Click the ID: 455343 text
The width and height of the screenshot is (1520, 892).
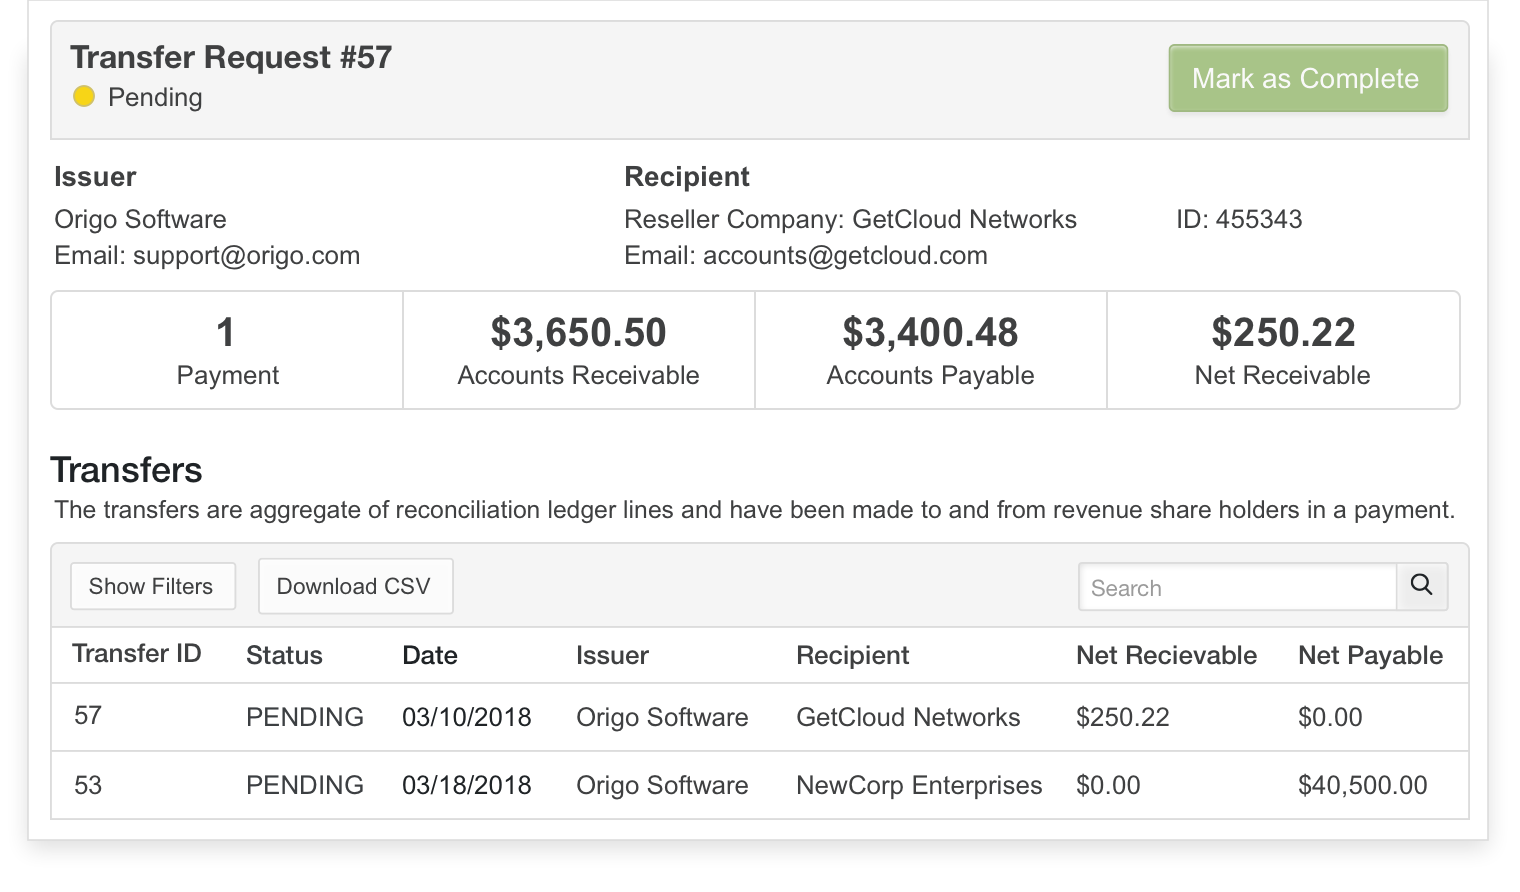[1239, 219]
